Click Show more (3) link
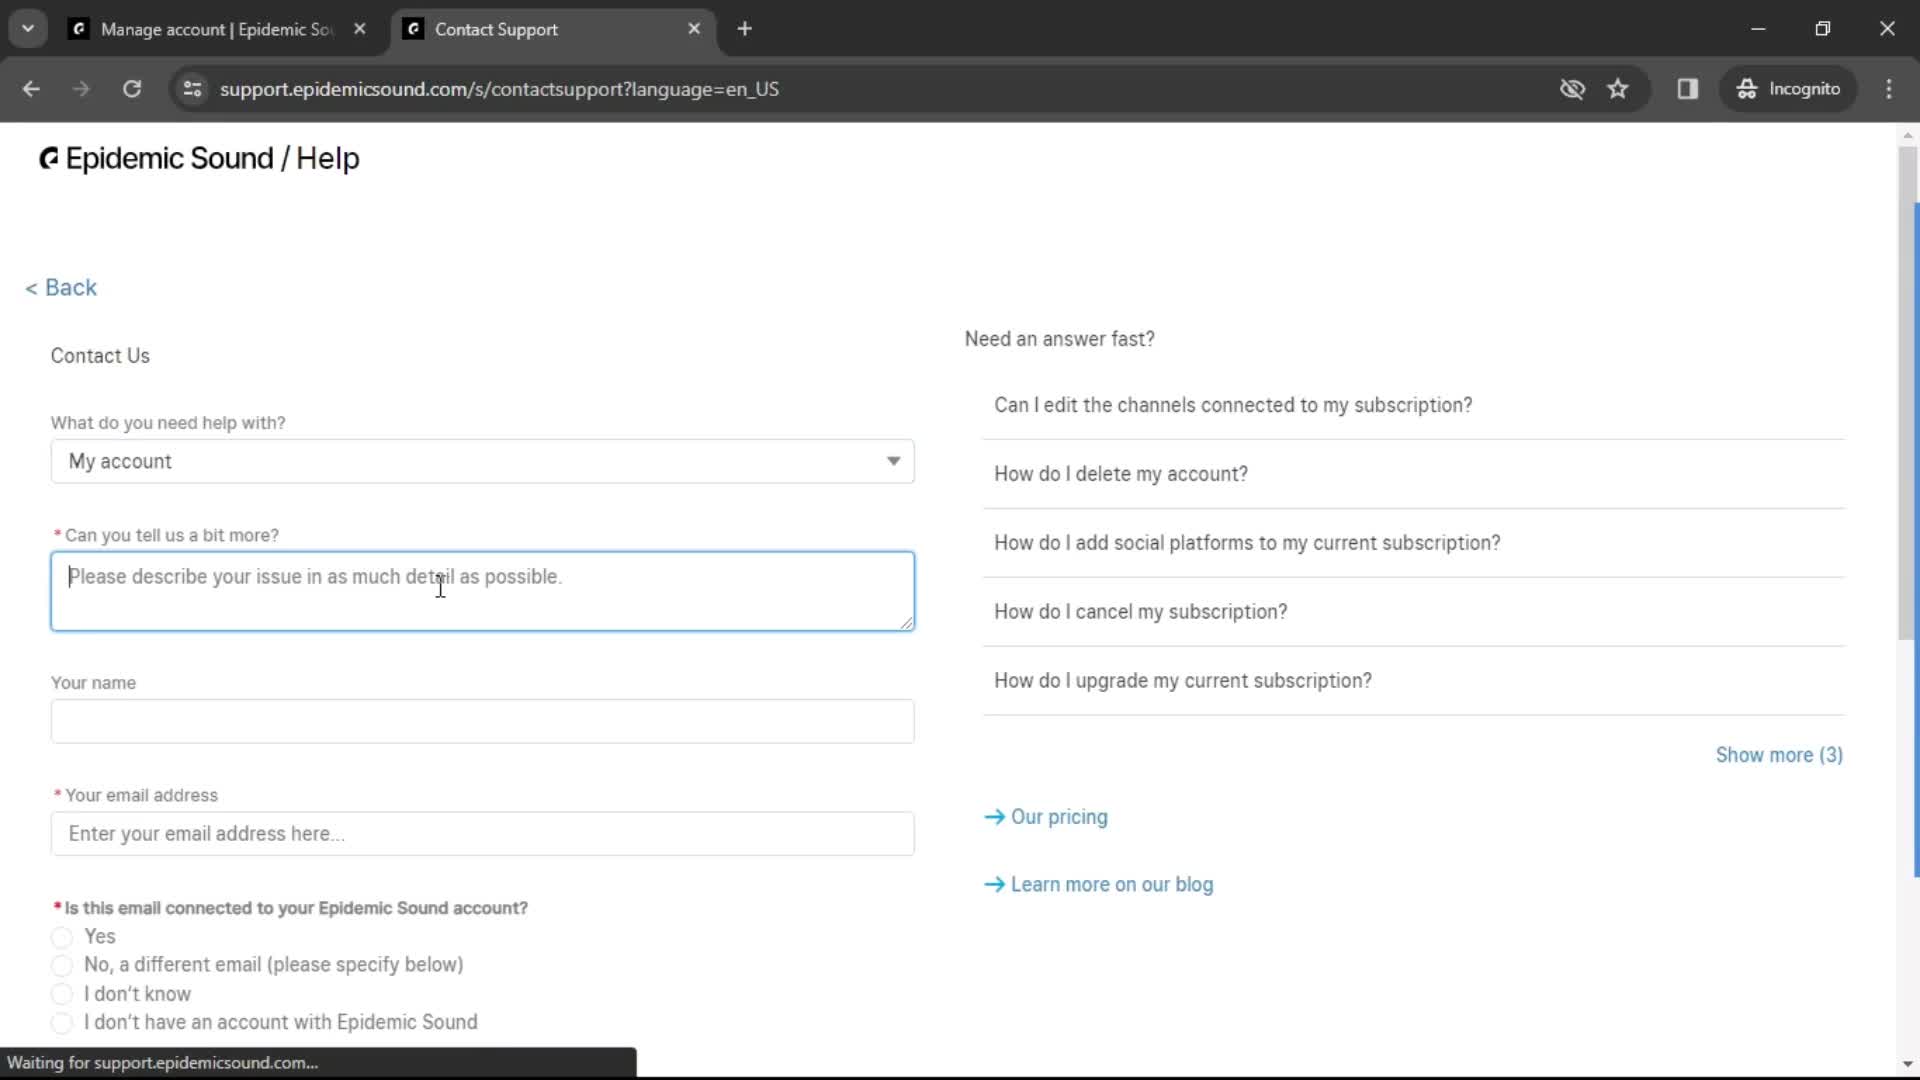This screenshot has width=1920, height=1080. point(1779,756)
